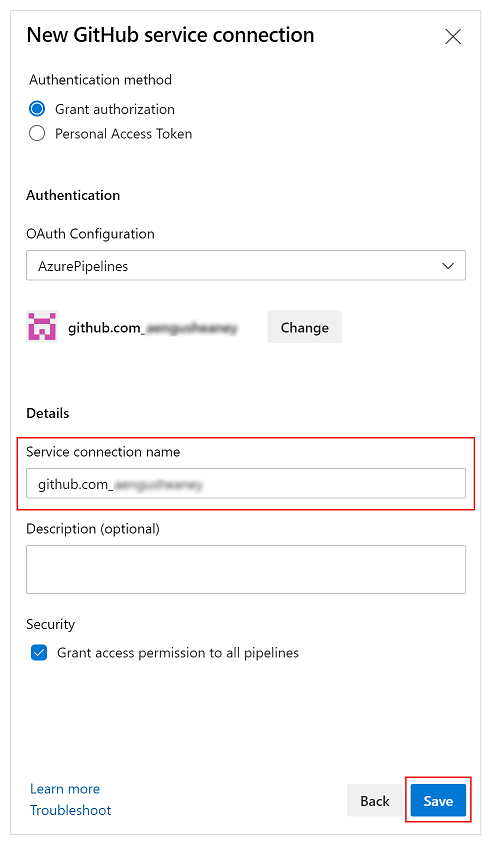Screen dimensions: 499x850
Task: Click the 'Grant access permission to all pipelines' label
Action: click(x=178, y=653)
